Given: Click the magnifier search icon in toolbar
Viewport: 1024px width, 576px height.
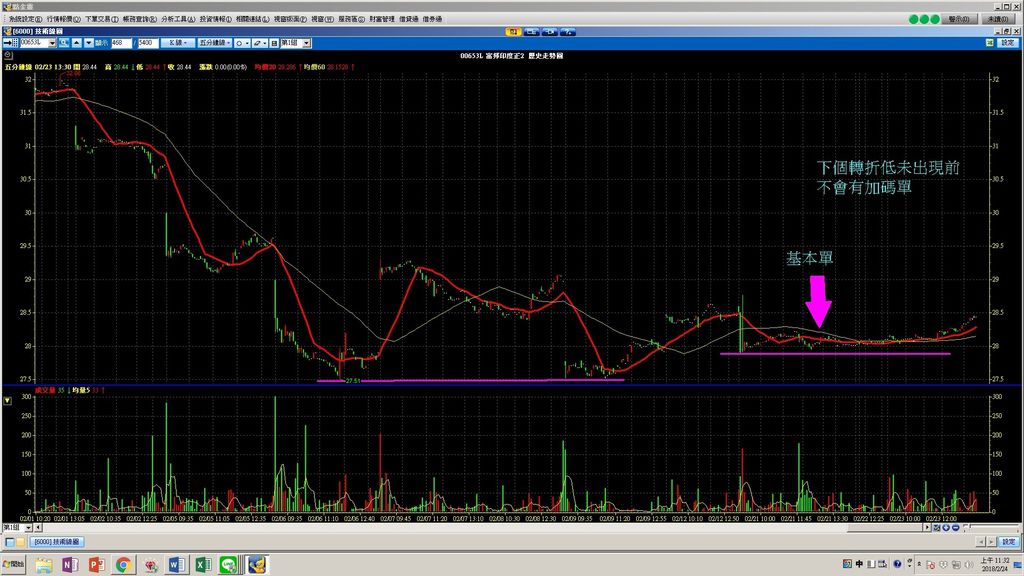Looking at the screenshot, I should click(x=64, y=42).
